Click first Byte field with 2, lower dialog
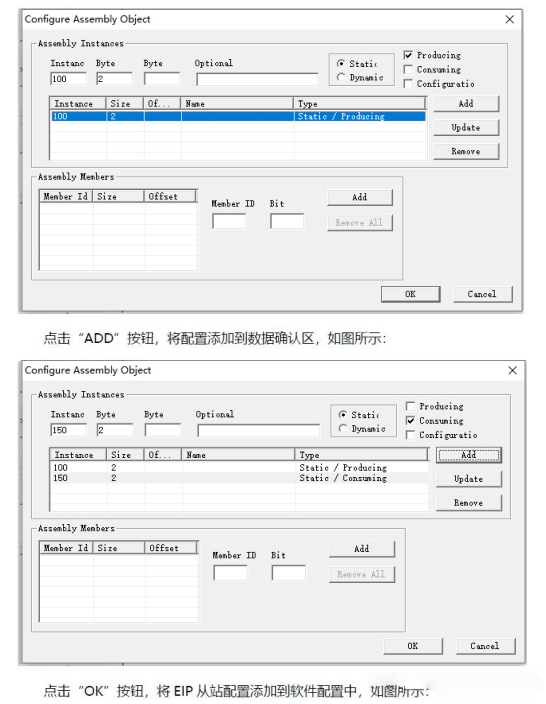The height and width of the screenshot is (704, 546). pyautogui.click(x=115, y=430)
